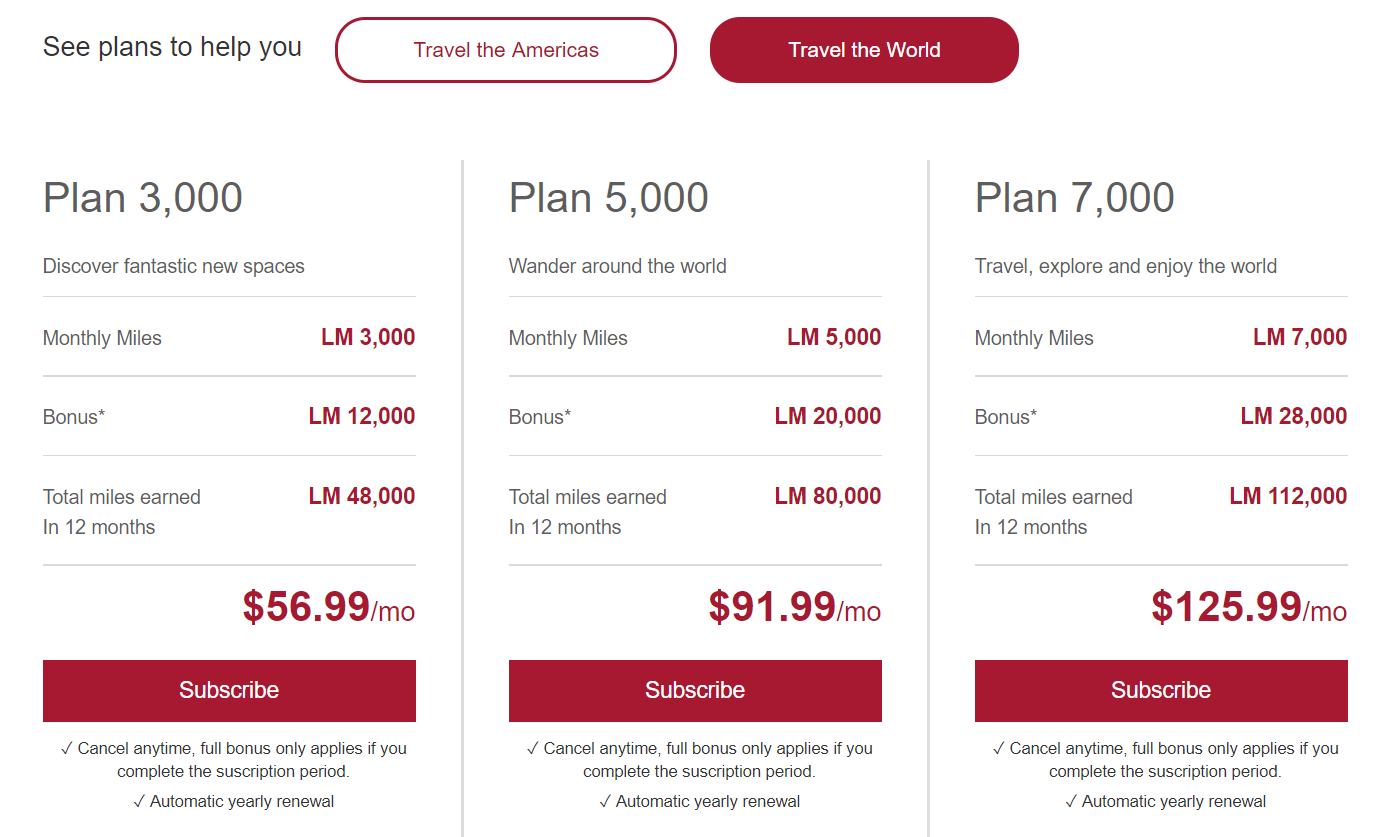Image resolution: width=1389 pixels, height=837 pixels.
Task: Select the Travel the World tab
Action: click(x=864, y=50)
